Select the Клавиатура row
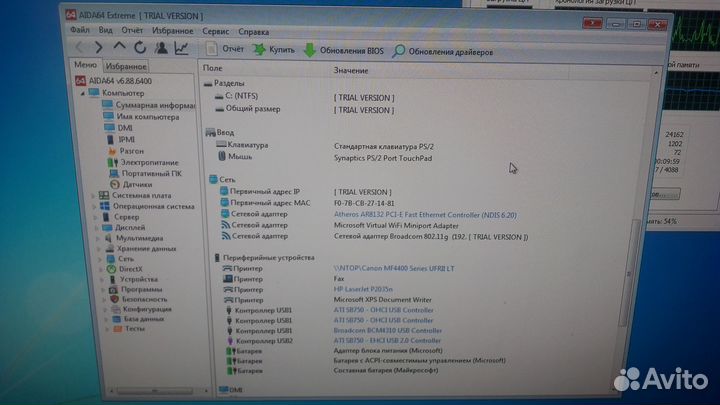720x405 pixels. 325,146
